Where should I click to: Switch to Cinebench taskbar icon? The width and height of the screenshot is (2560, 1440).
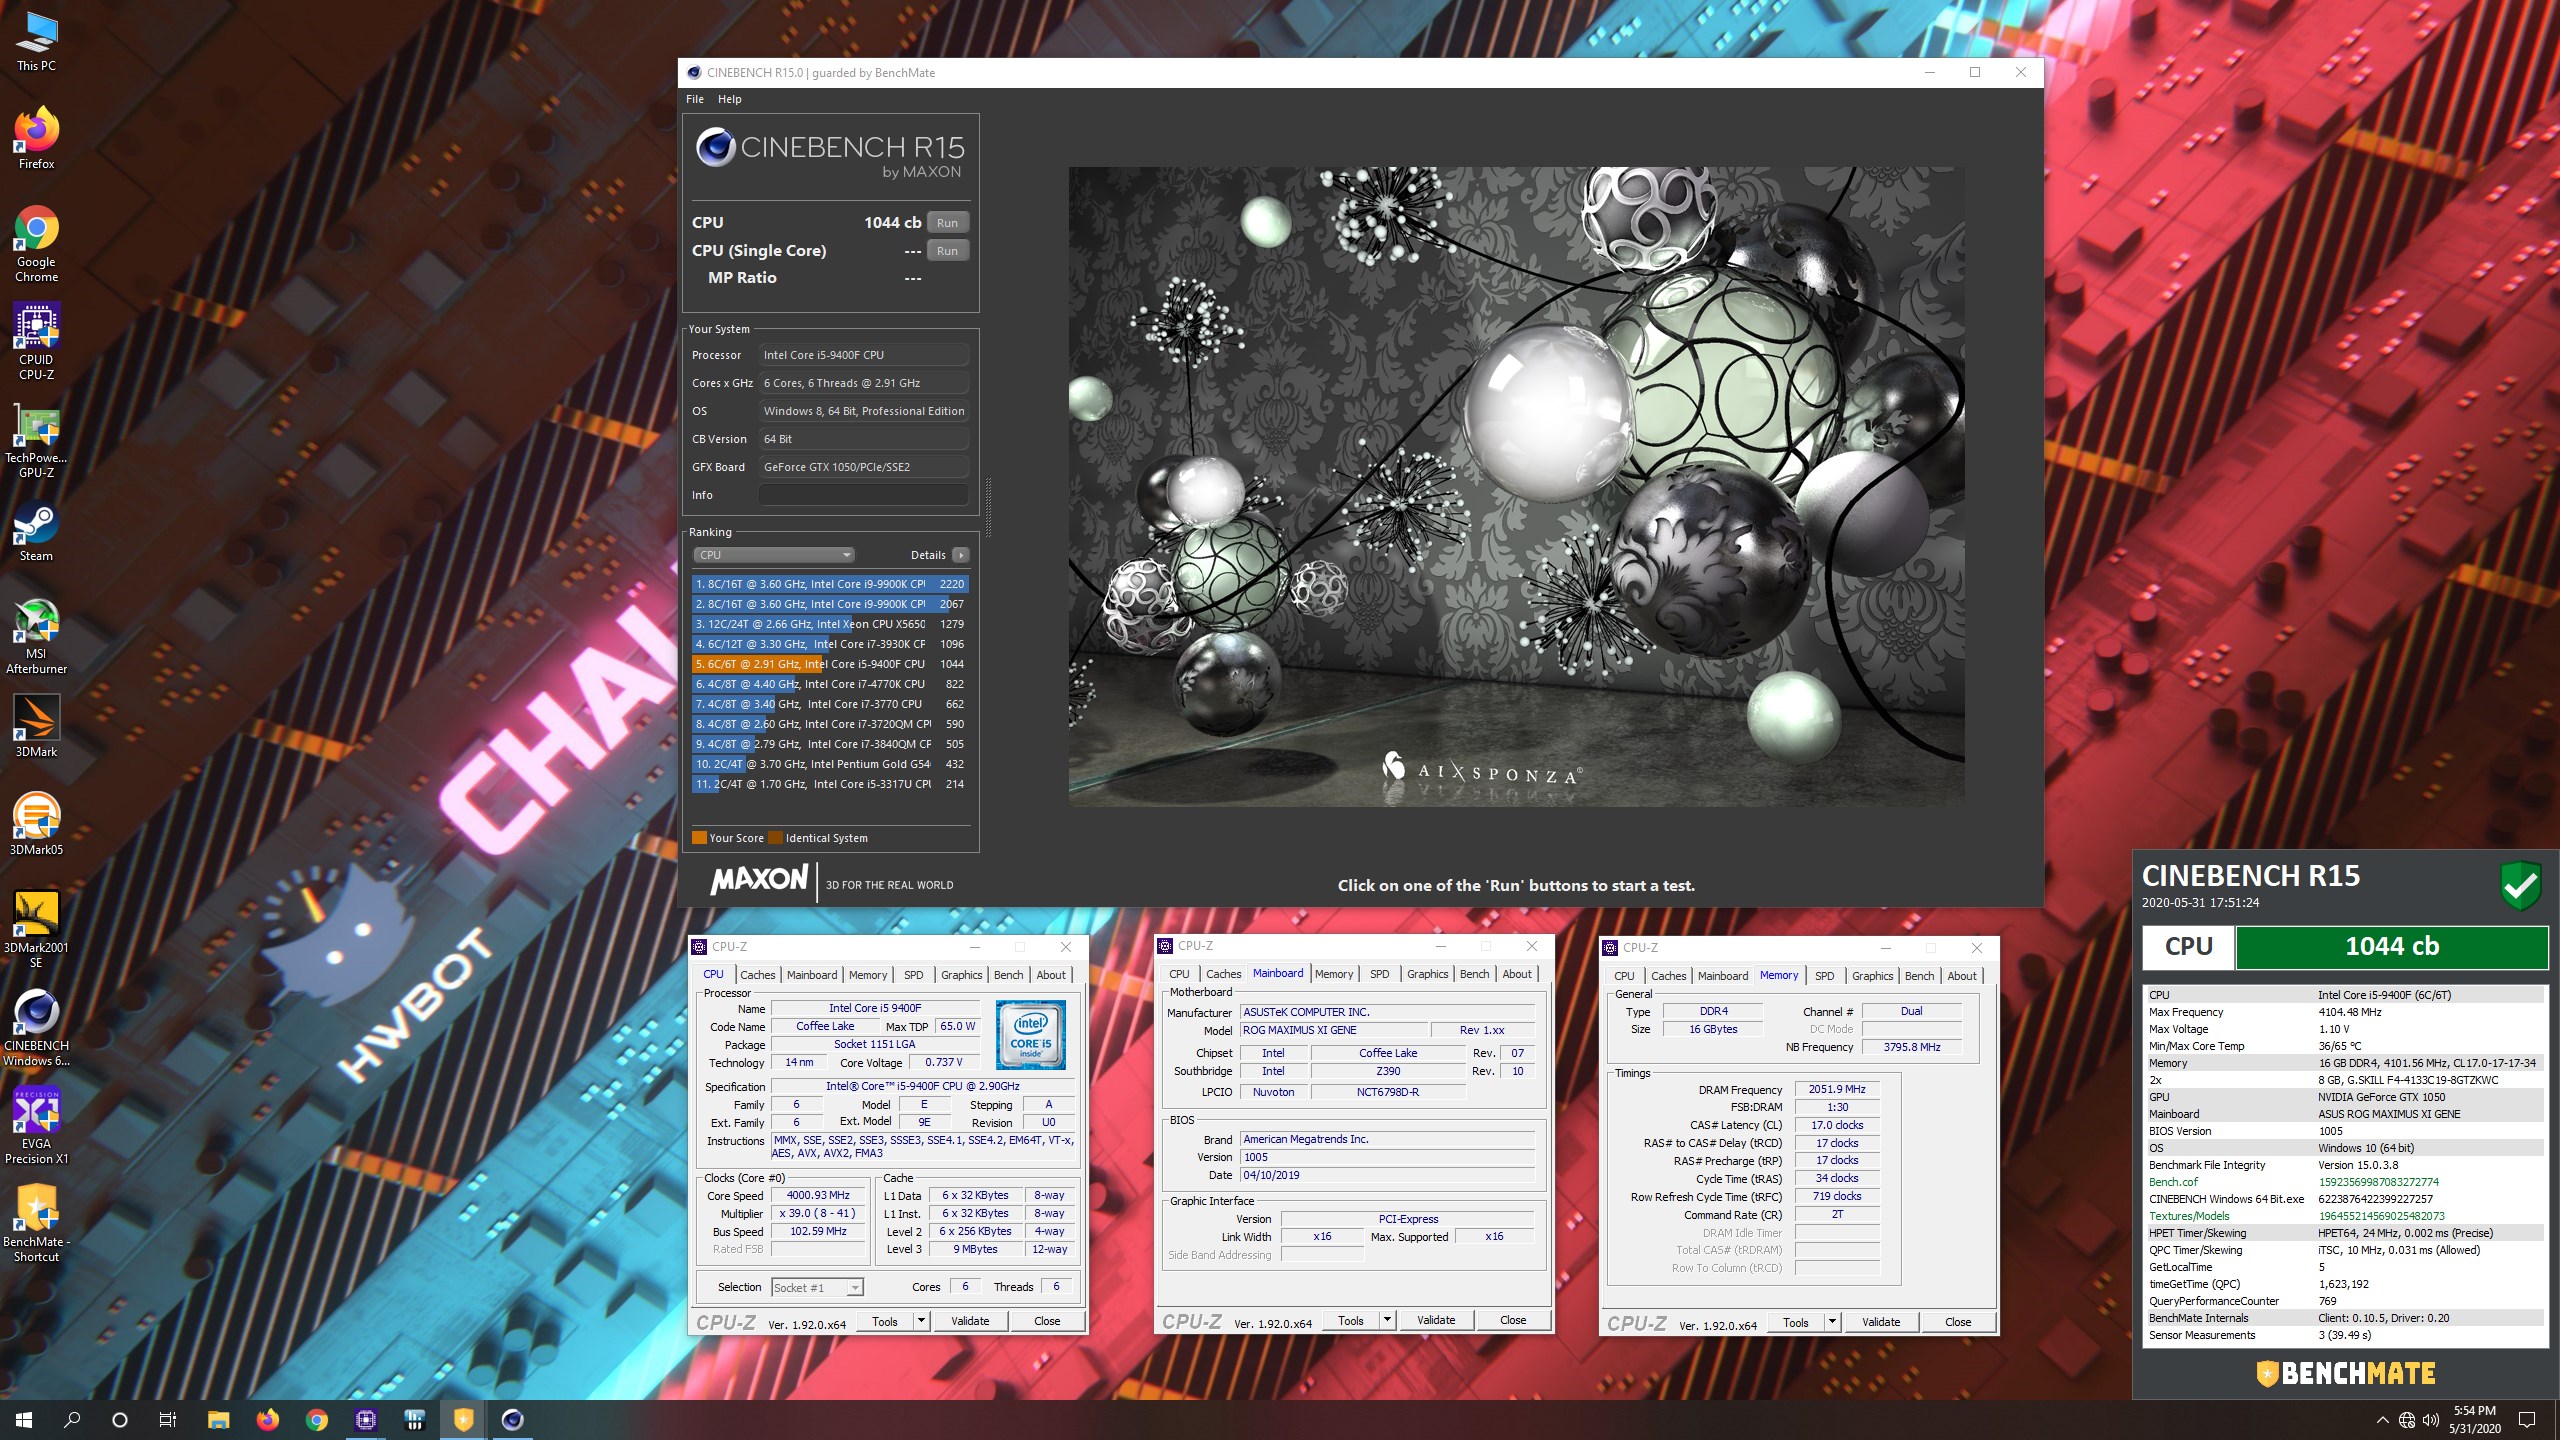tap(512, 1420)
